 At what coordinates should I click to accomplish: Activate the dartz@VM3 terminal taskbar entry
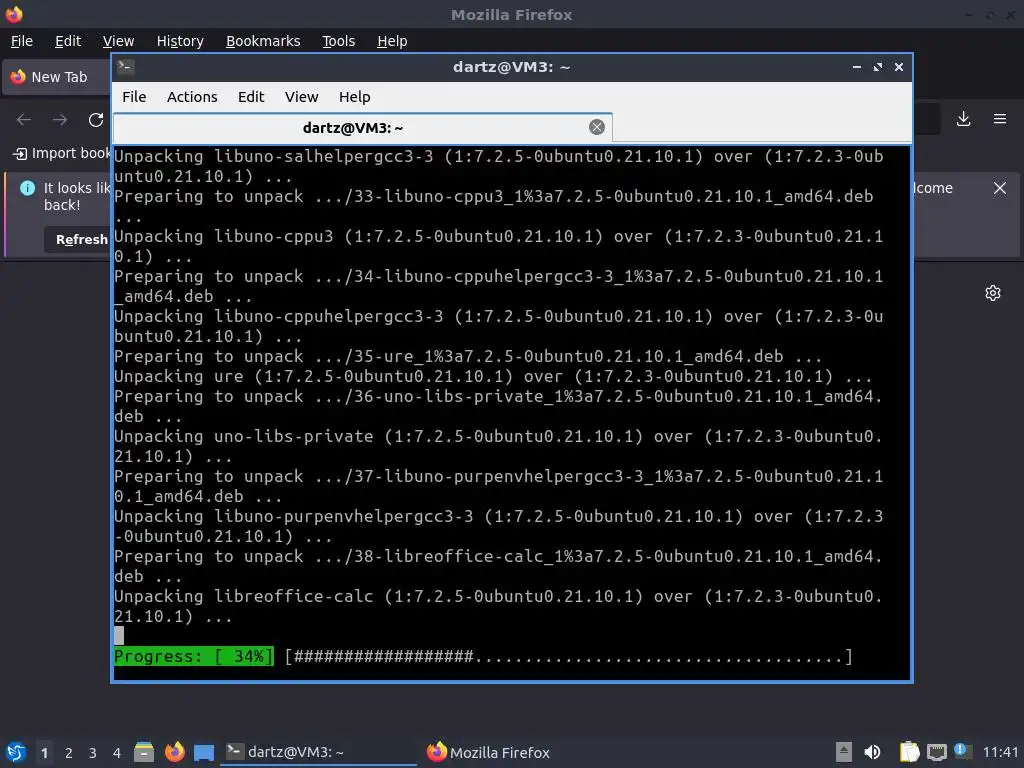[x=318, y=752]
